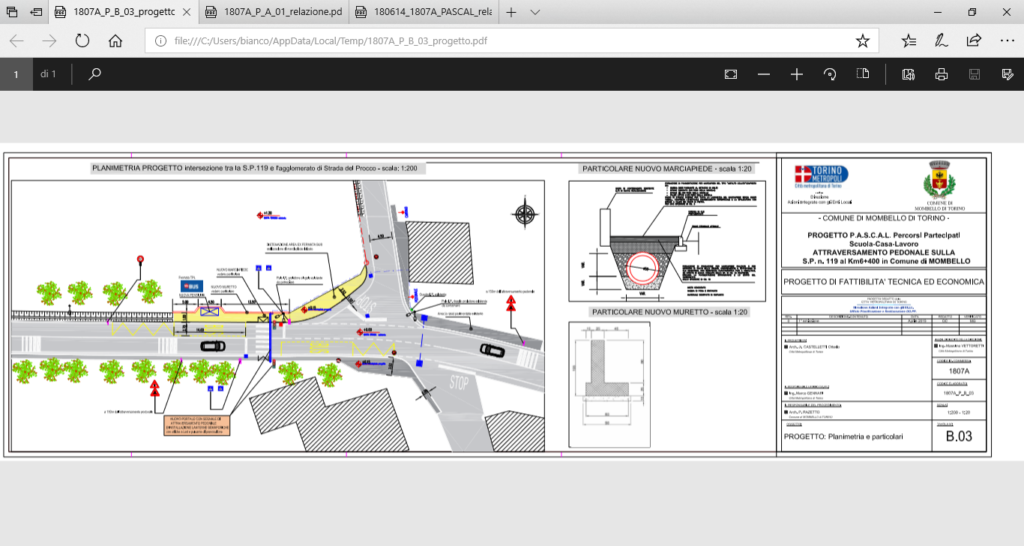Zoom in with the plus icon
This screenshot has width=1024, height=546.
796,74
